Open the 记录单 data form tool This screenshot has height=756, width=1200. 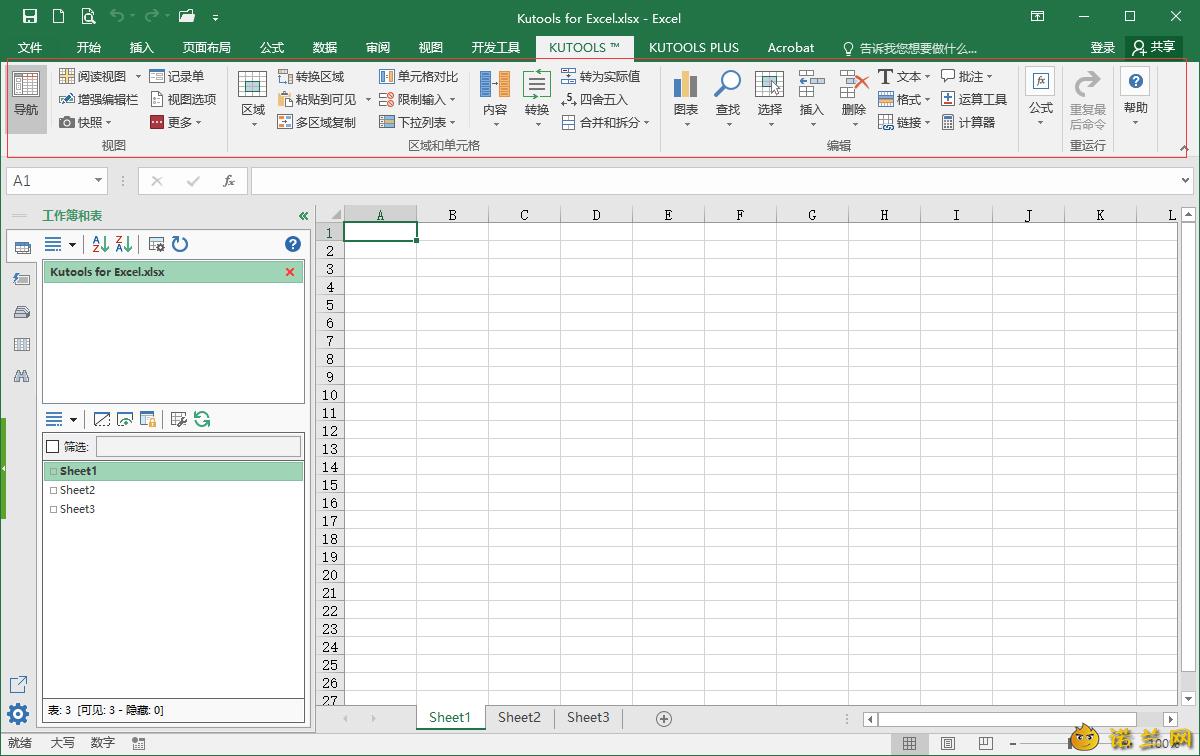pyautogui.click(x=176, y=76)
